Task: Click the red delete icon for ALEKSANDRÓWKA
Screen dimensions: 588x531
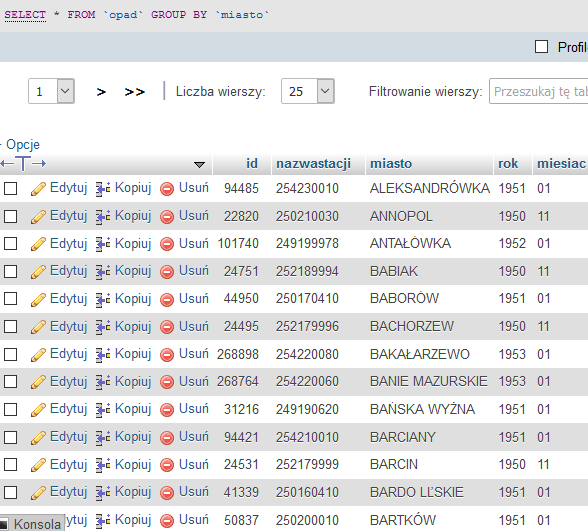Action: (167, 189)
